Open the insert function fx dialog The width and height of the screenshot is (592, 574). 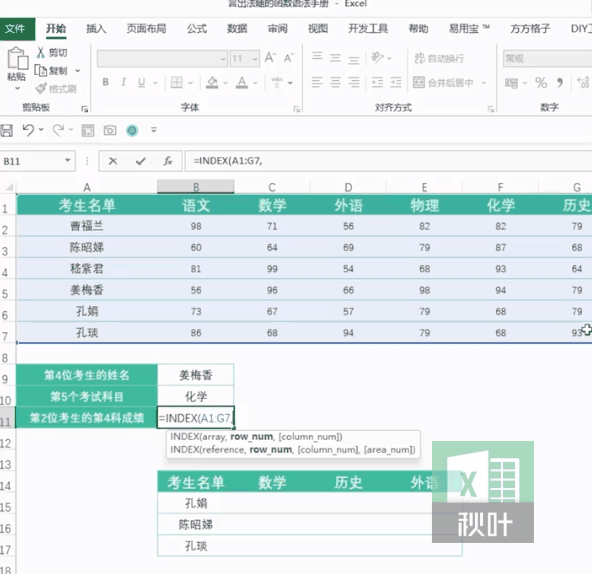[168, 161]
